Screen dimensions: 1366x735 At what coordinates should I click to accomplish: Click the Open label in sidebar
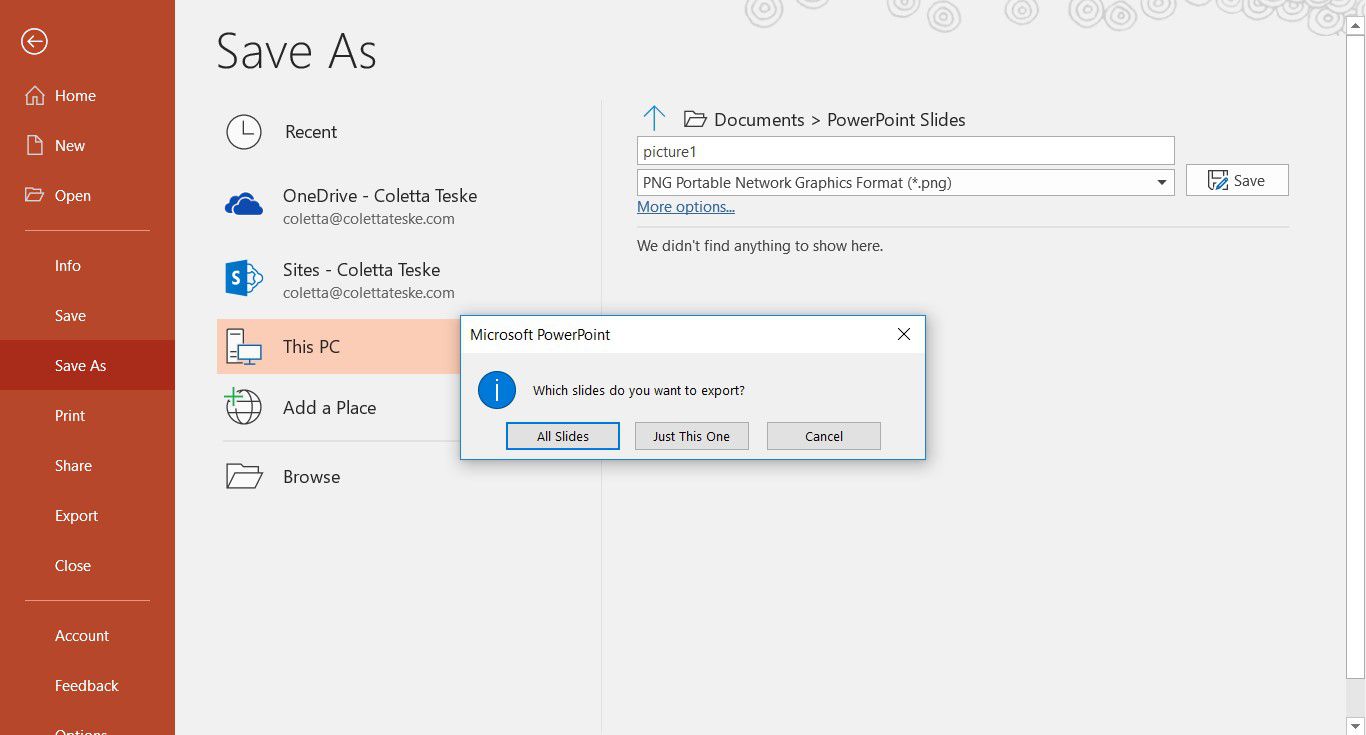73,196
